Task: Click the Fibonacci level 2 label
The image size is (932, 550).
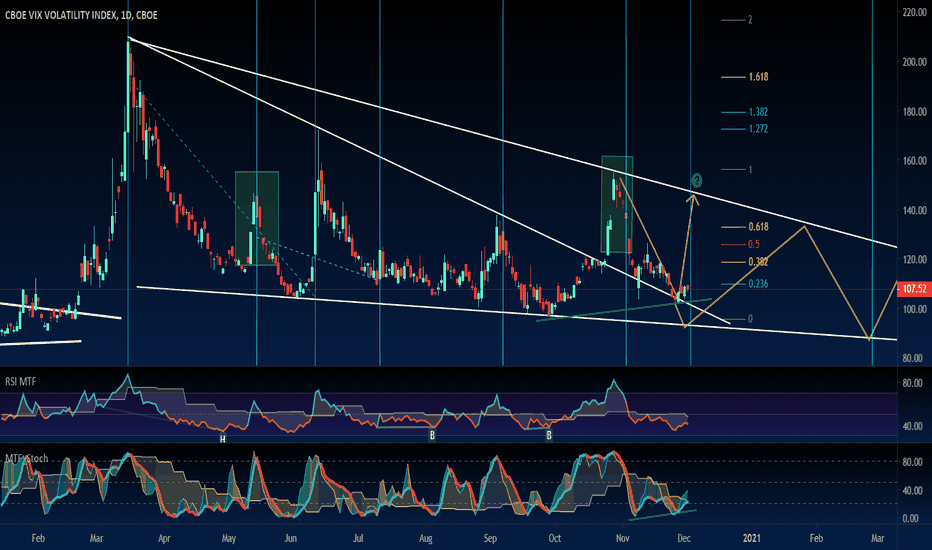Action: 750,20
